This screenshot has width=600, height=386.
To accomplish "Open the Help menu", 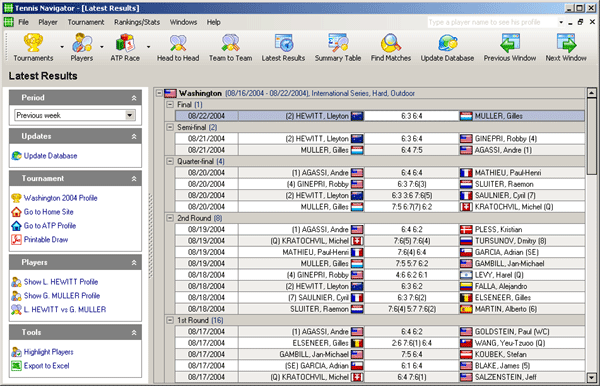I will 214,22.
